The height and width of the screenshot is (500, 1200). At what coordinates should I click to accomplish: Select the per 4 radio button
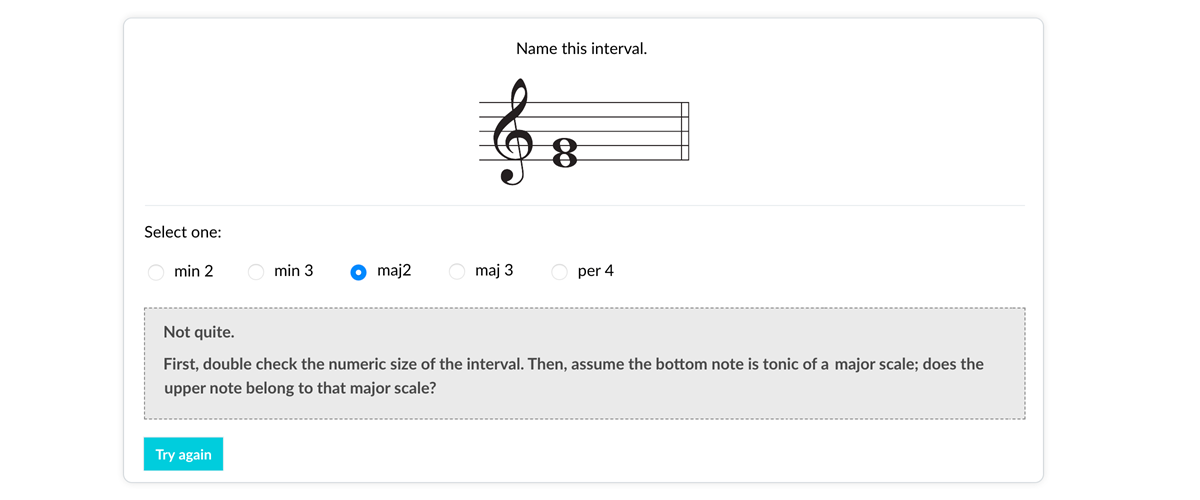pos(560,272)
